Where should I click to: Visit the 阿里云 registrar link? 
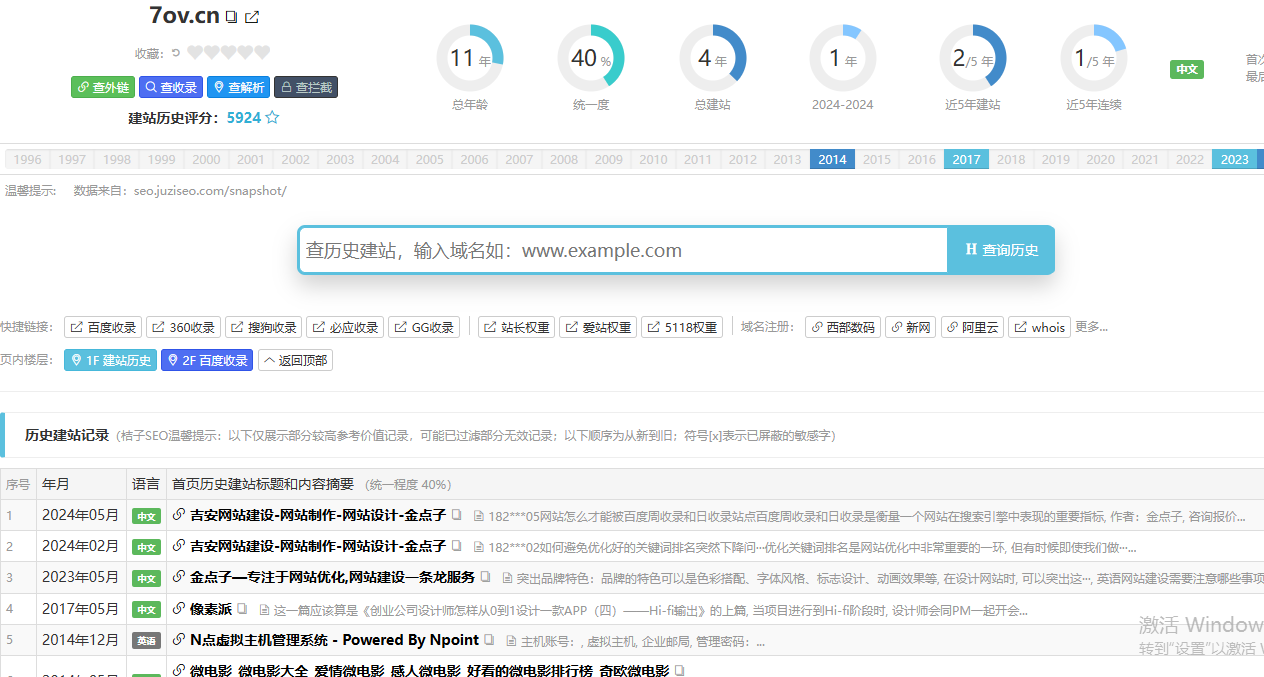972,326
